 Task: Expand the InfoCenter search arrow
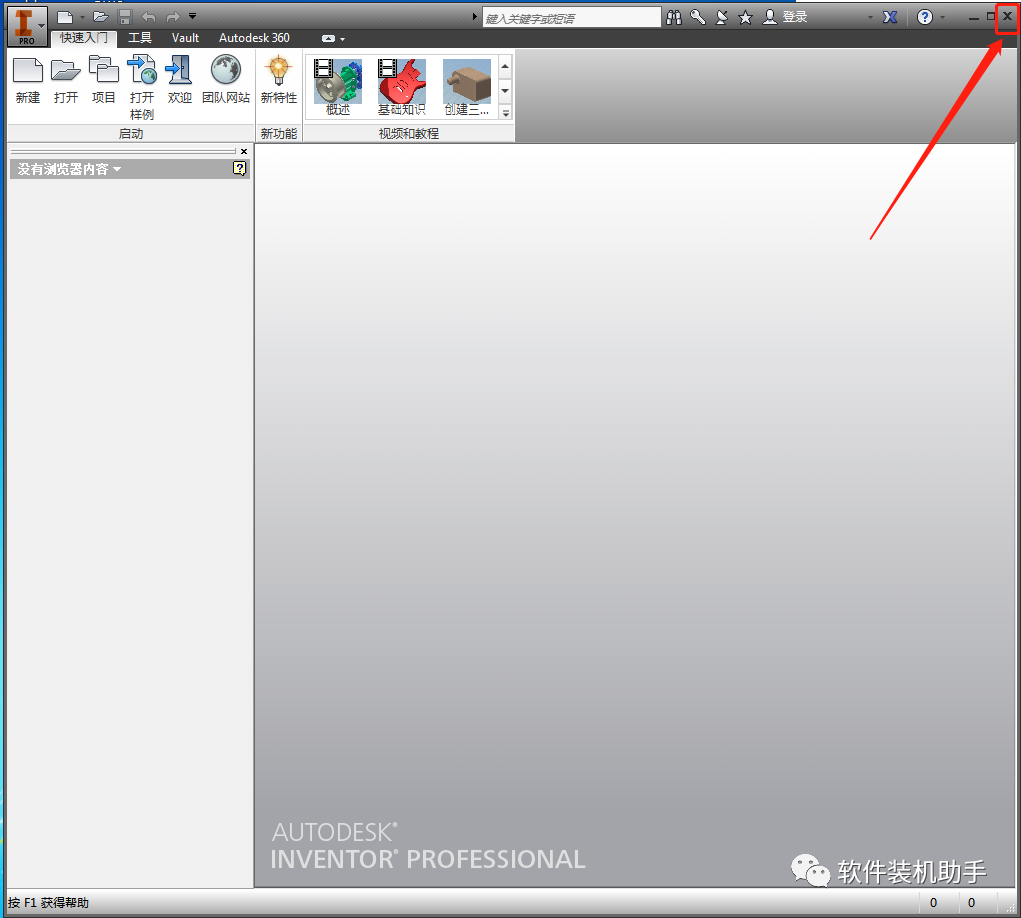[x=475, y=17]
